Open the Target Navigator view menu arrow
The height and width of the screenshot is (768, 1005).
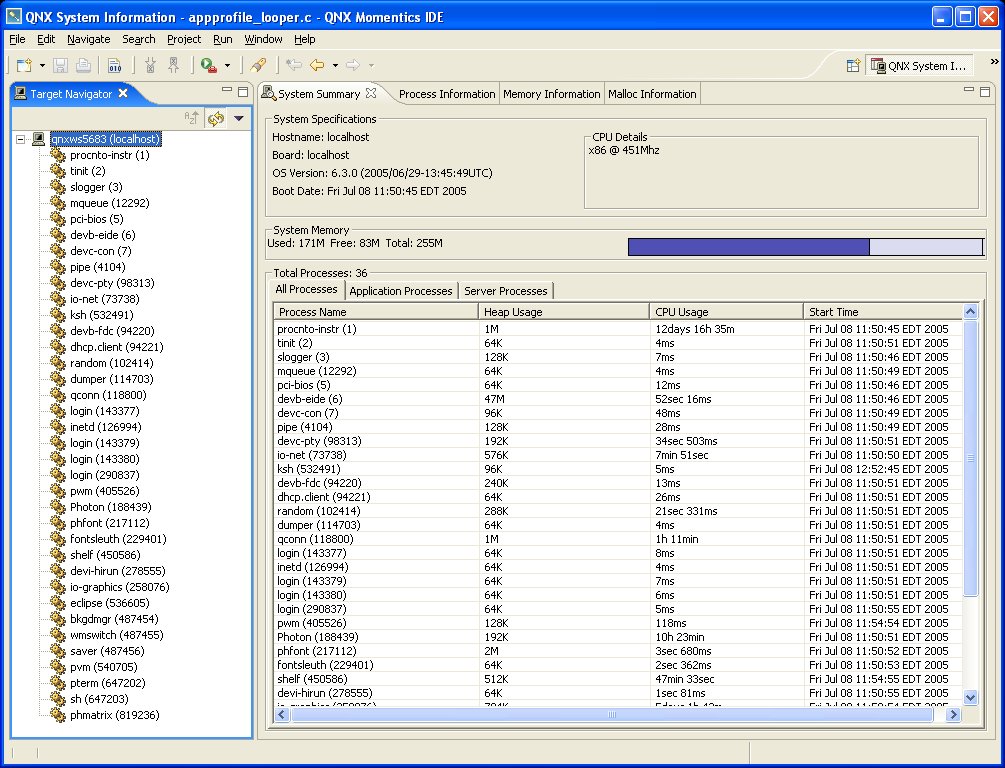click(x=238, y=118)
